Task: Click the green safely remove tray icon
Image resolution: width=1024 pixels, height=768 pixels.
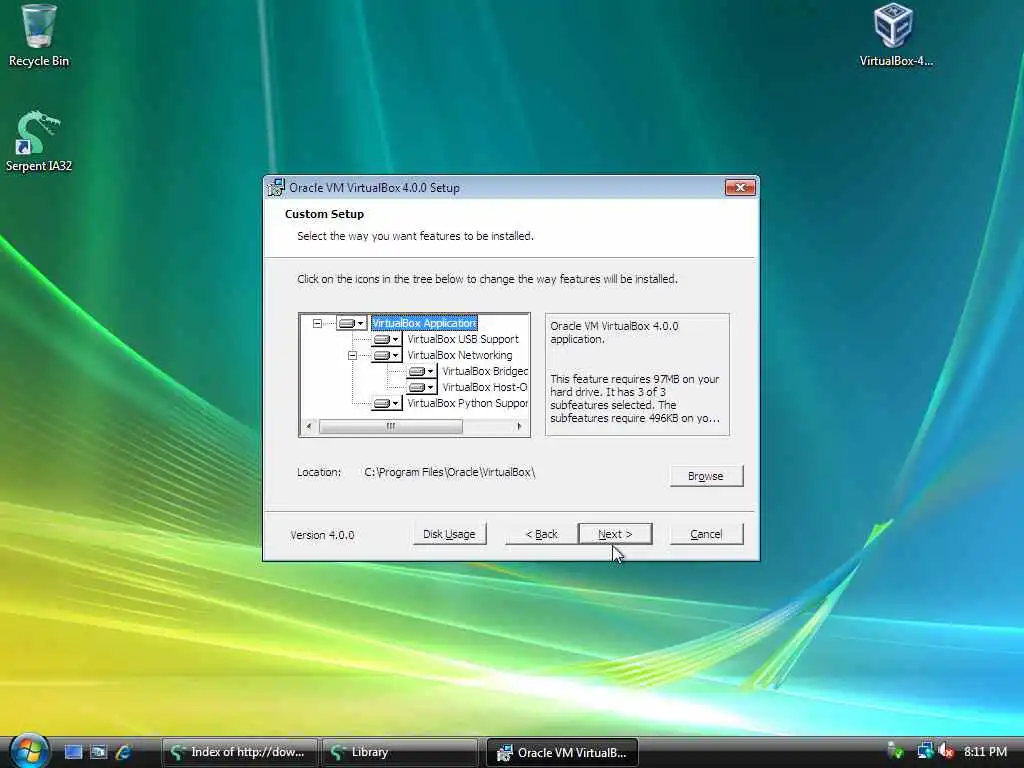Action: pyautogui.click(x=896, y=751)
